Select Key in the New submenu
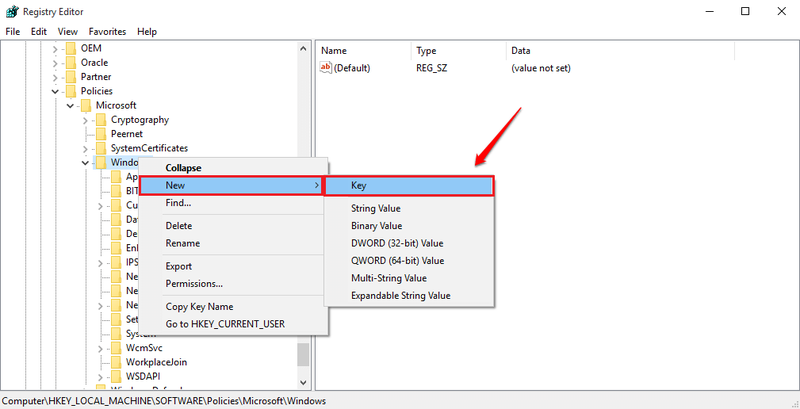Screen dimensions: 800x409 pyautogui.click(x=409, y=186)
